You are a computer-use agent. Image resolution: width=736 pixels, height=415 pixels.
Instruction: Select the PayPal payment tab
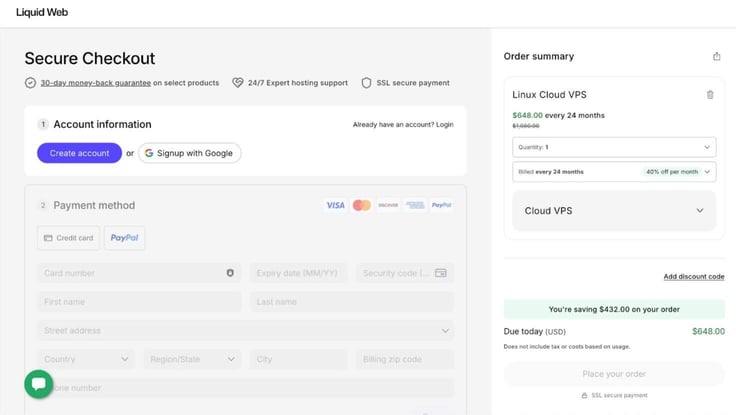(x=124, y=238)
